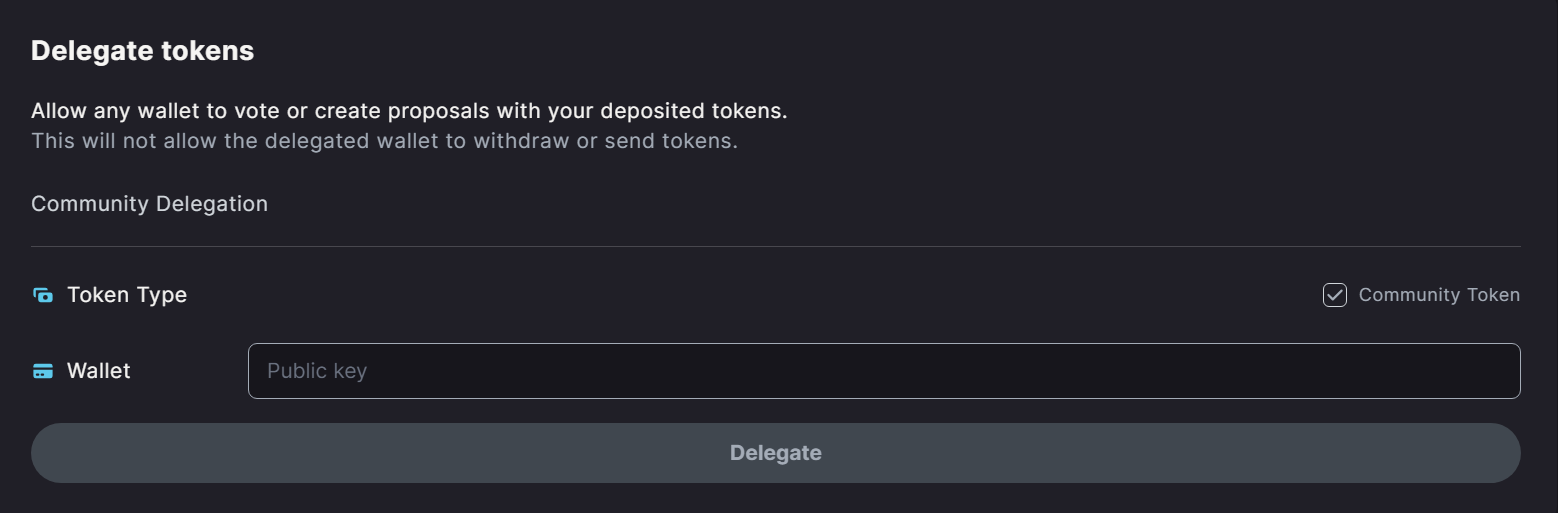Click the Public key placeholder text
This screenshot has width=1558, height=513.
click(317, 371)
